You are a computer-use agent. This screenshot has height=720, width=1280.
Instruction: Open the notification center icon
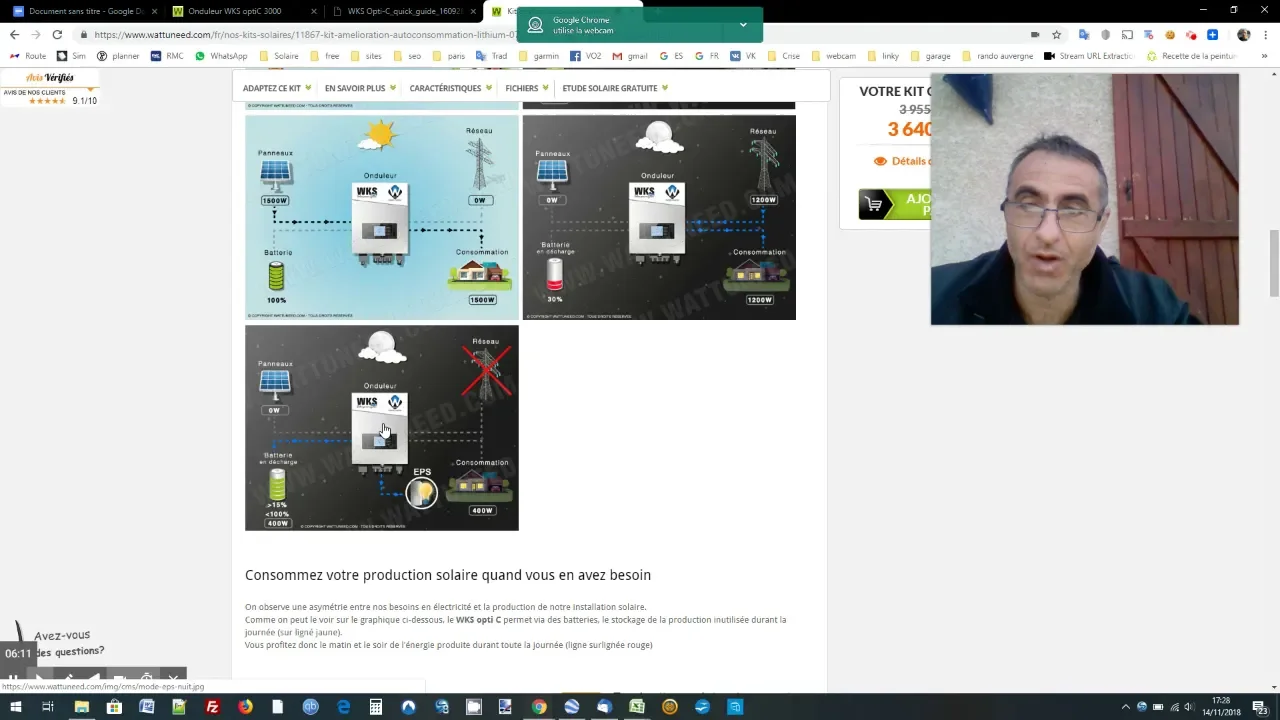[1262, 707]
